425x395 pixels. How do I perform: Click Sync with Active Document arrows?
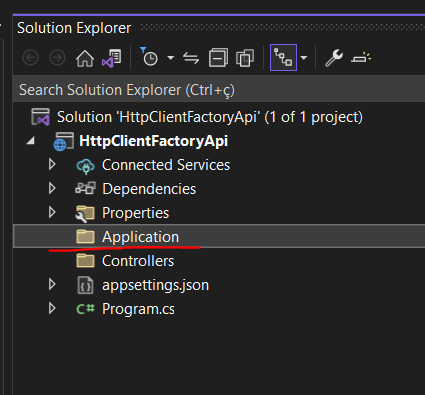pos(191,58)
